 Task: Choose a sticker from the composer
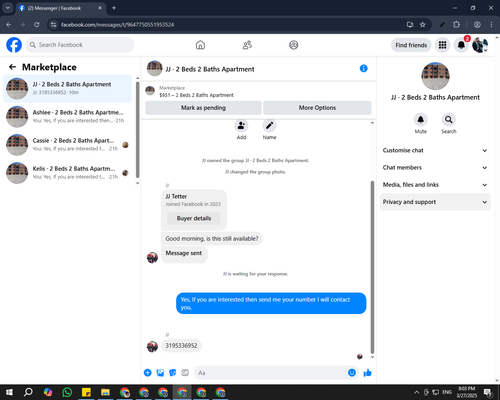pos(173,373)
